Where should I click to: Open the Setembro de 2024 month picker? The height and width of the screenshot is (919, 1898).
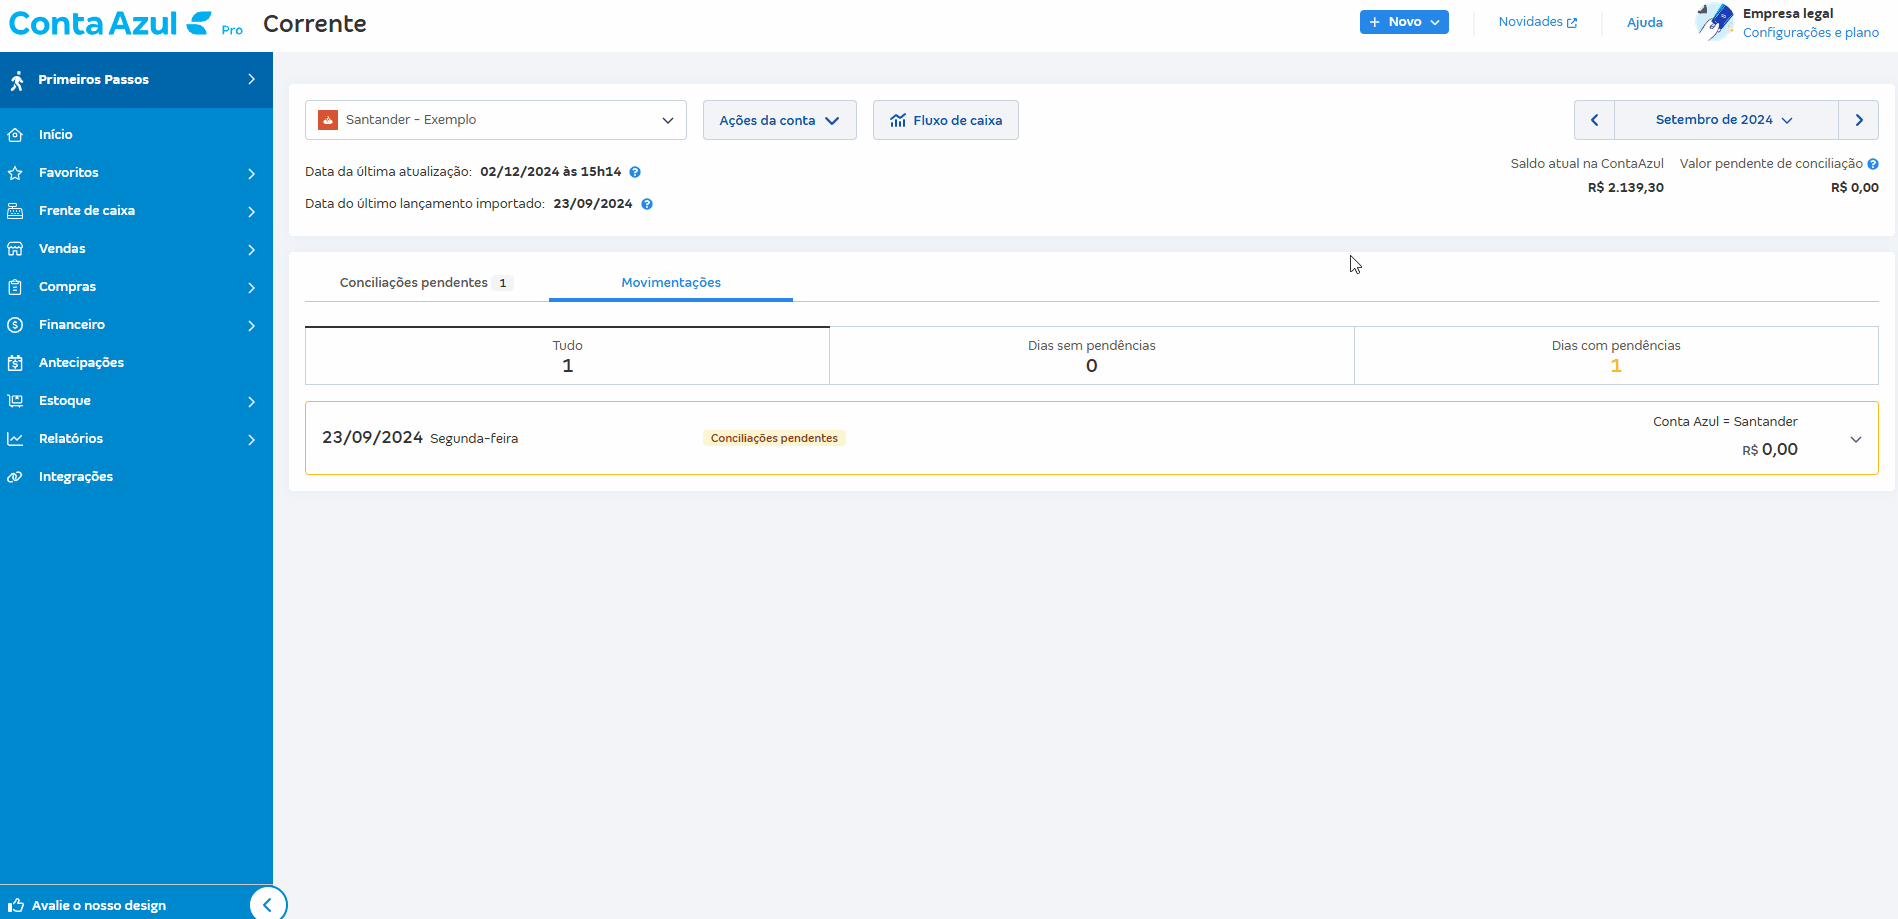[1725, 120]
